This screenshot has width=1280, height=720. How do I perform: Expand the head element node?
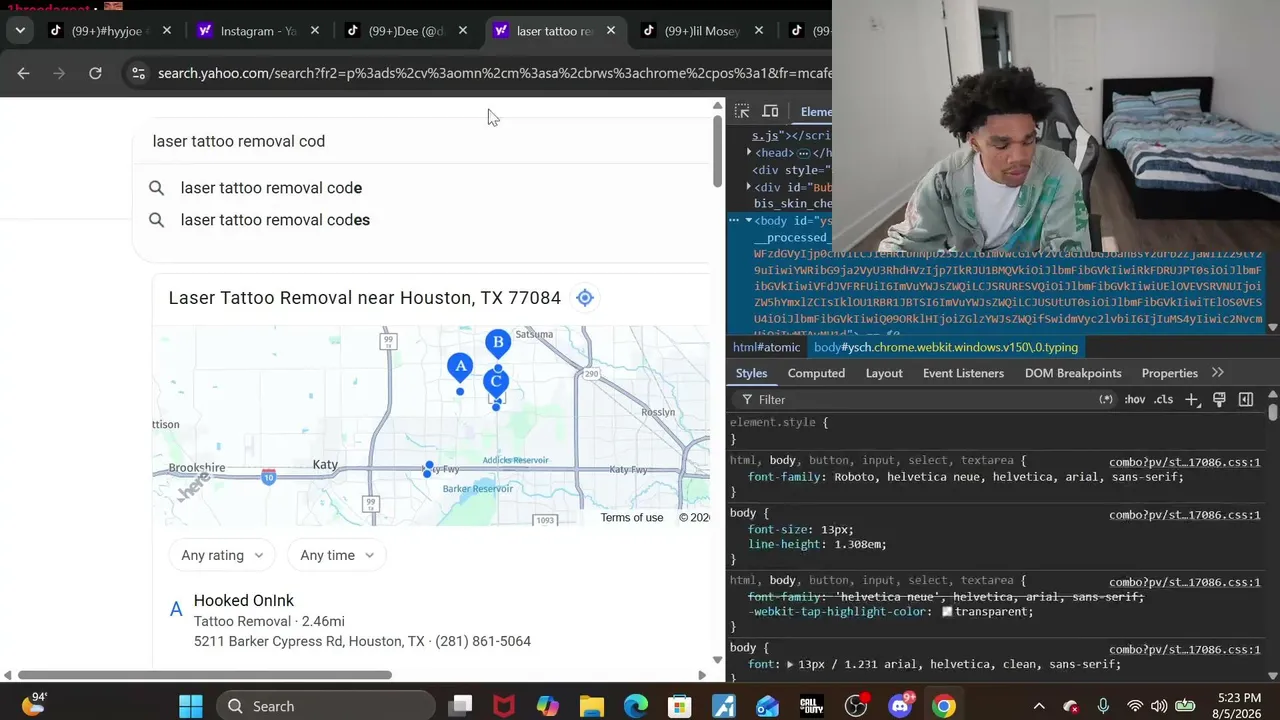(x=749, y=153)
